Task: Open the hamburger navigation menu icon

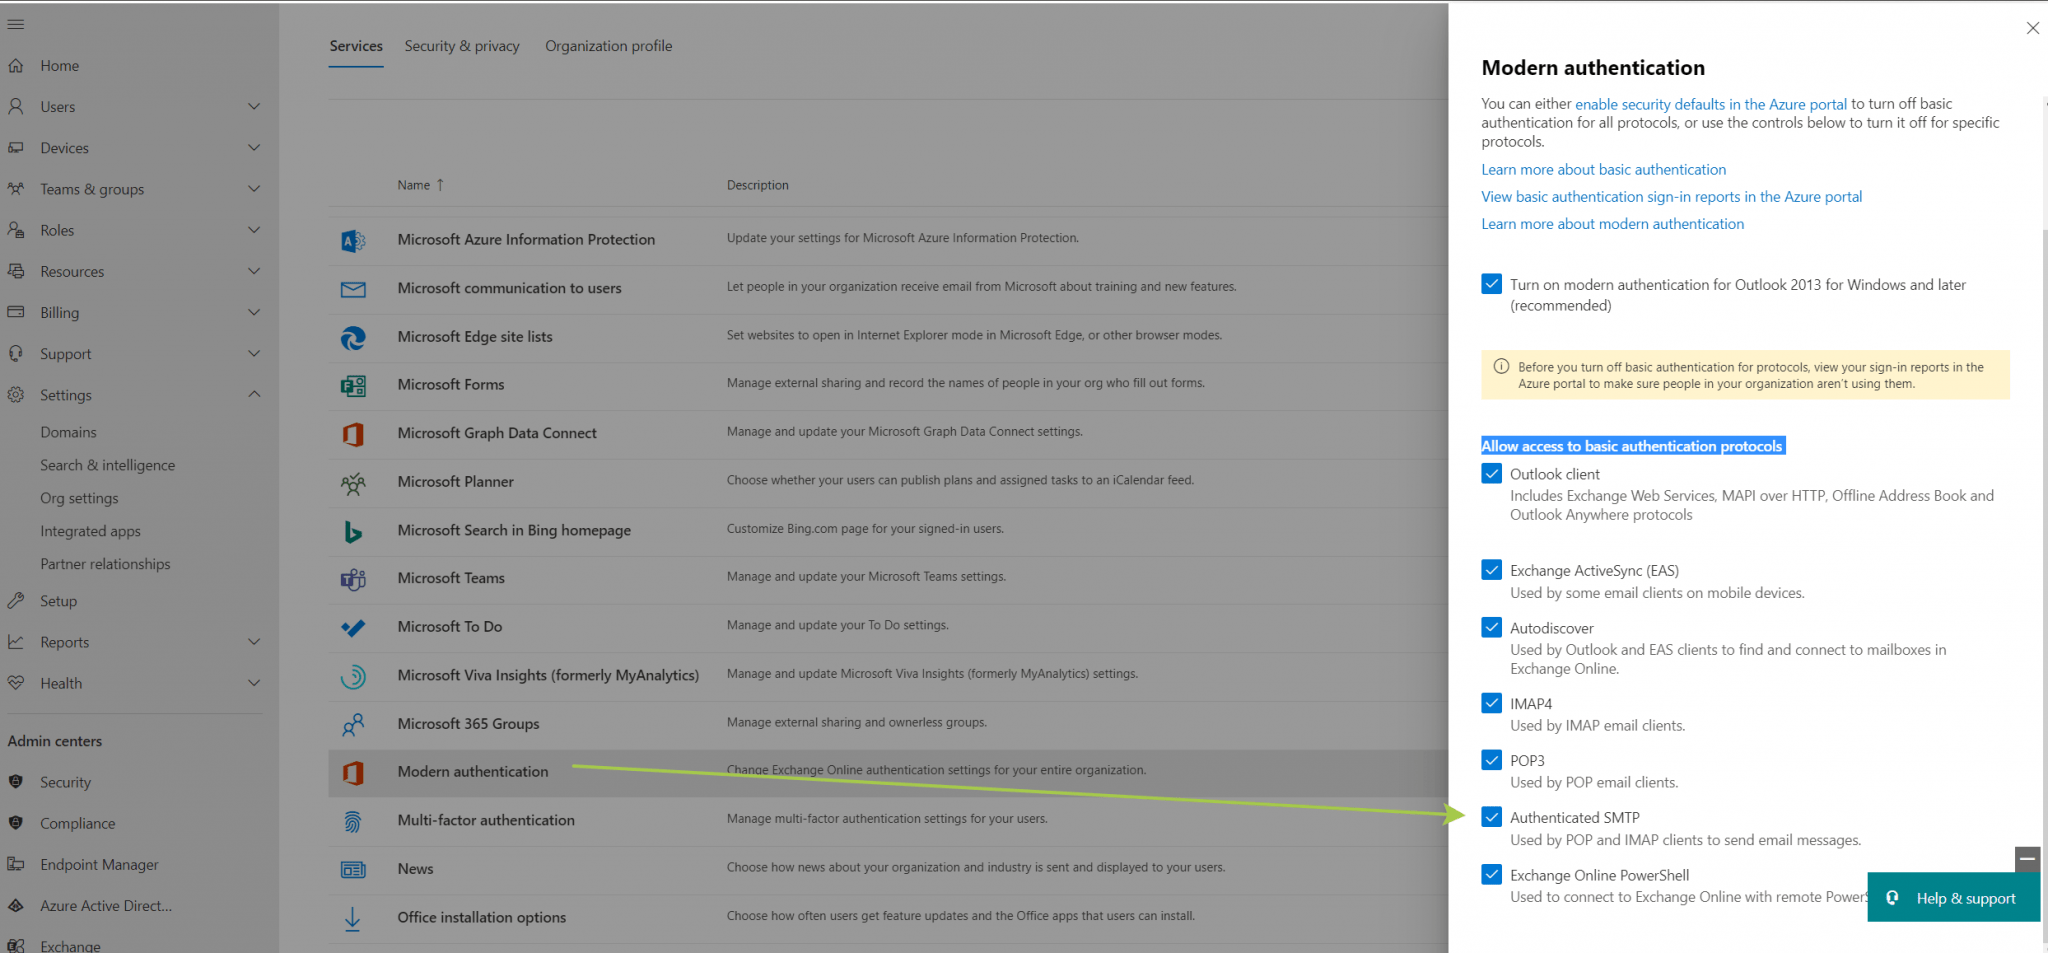Action: [x=16, y=25]
